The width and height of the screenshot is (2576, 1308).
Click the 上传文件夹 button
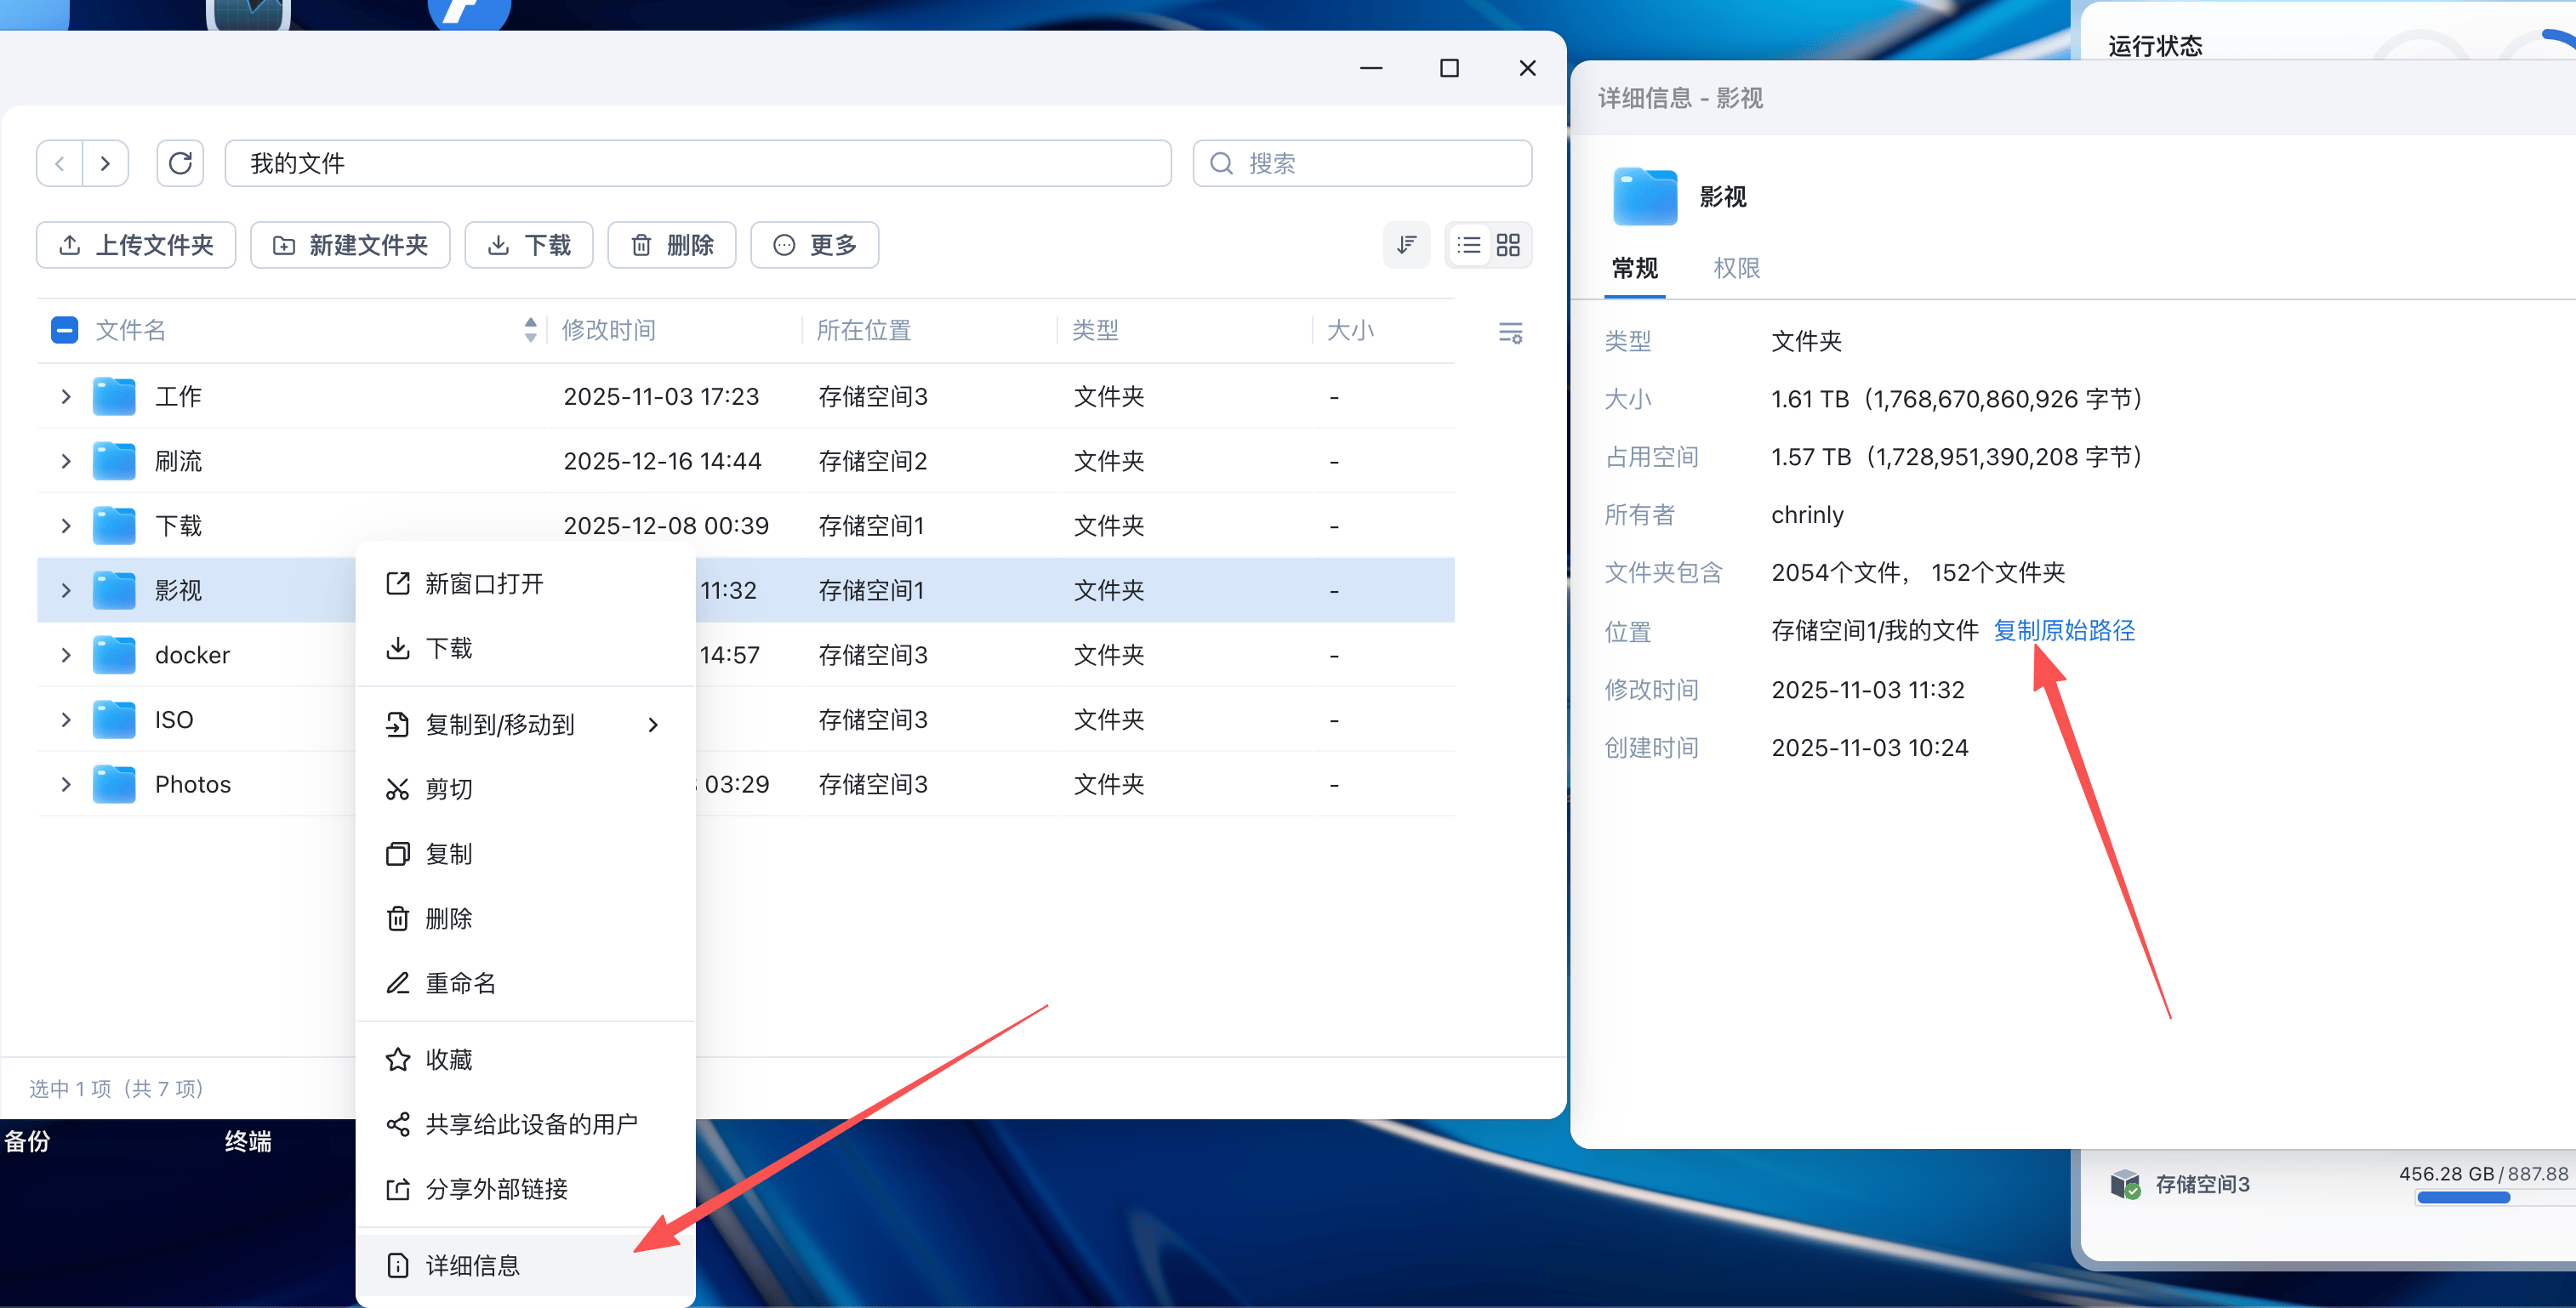coord(136,245)
